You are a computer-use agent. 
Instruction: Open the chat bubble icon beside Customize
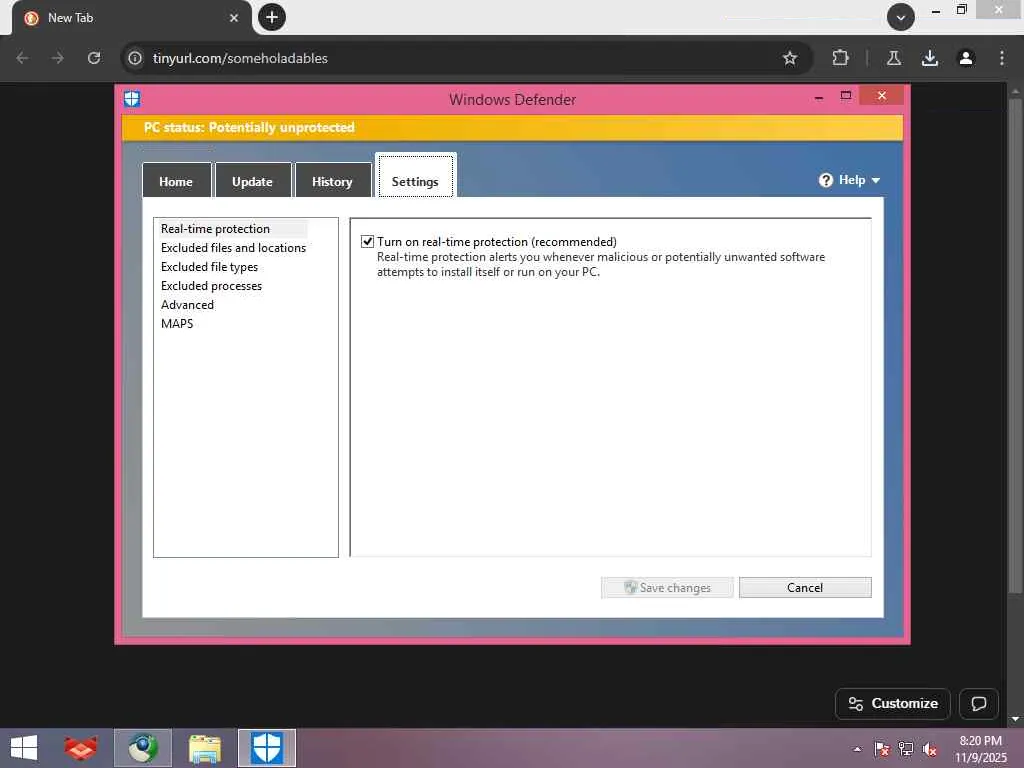[978, 703]
